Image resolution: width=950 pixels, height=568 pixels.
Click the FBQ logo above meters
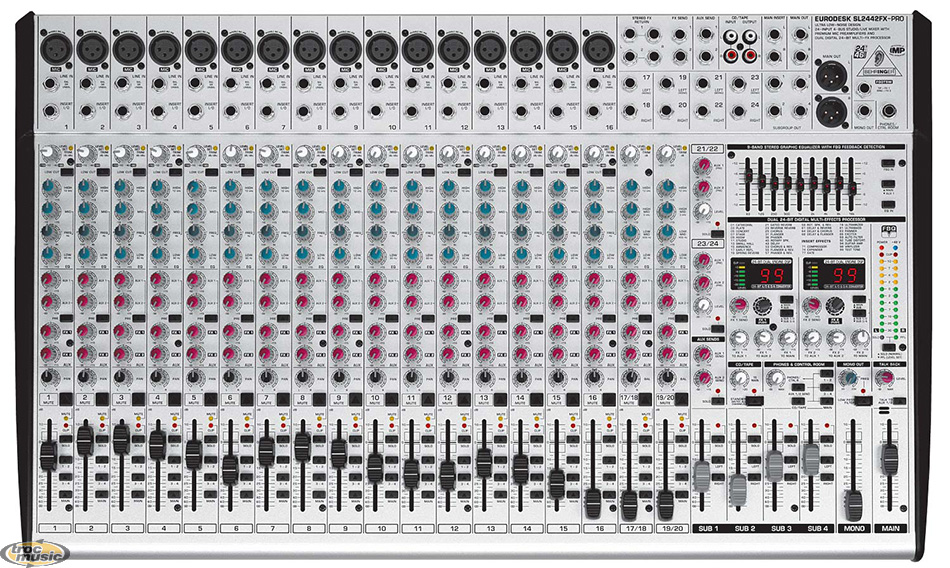[x=888, y=230]
